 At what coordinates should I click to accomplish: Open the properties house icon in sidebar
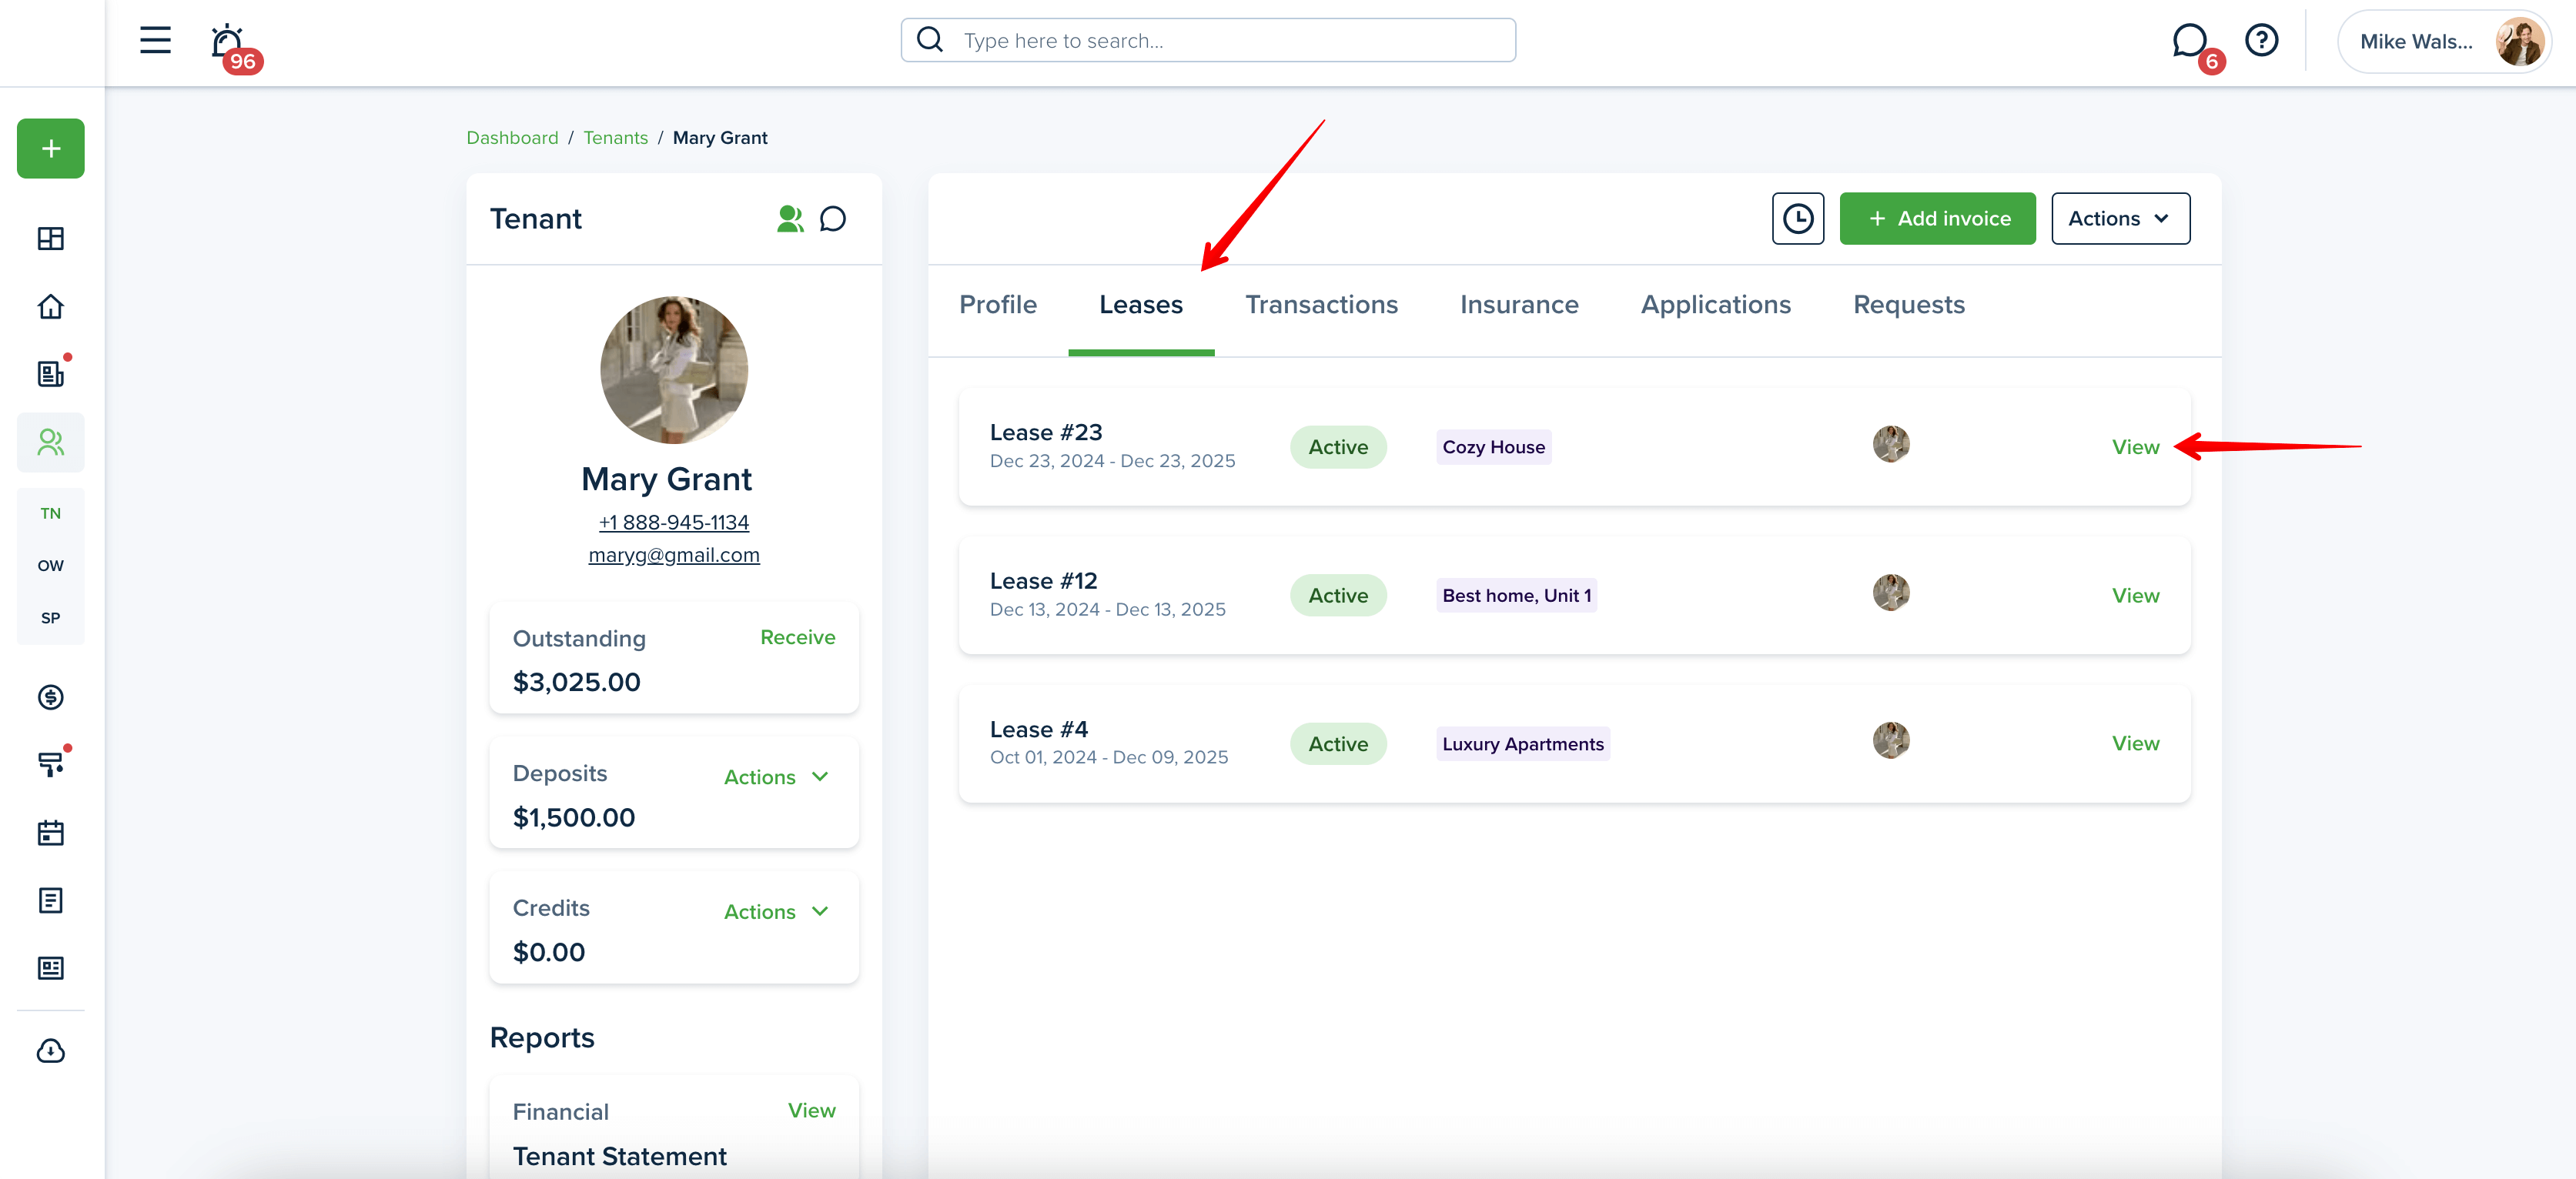tap(51, 306)
